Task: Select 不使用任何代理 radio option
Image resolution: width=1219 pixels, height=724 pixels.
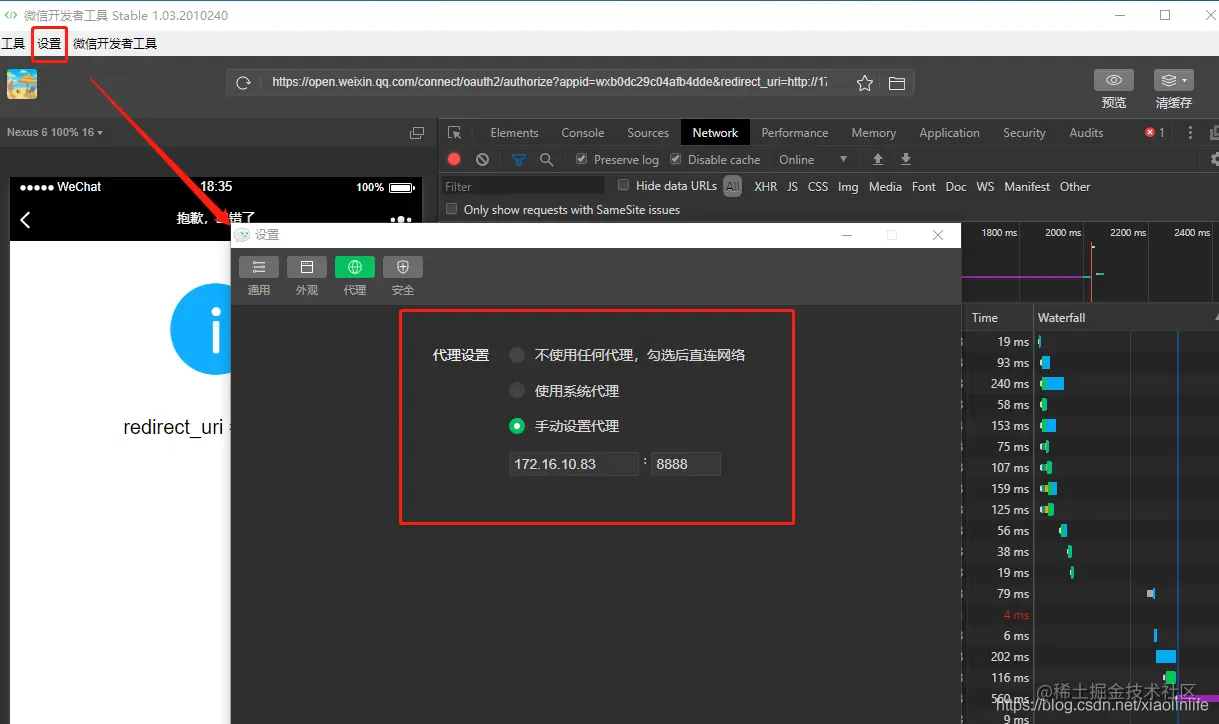Action: pyautogui.click(x=517, y=355)
